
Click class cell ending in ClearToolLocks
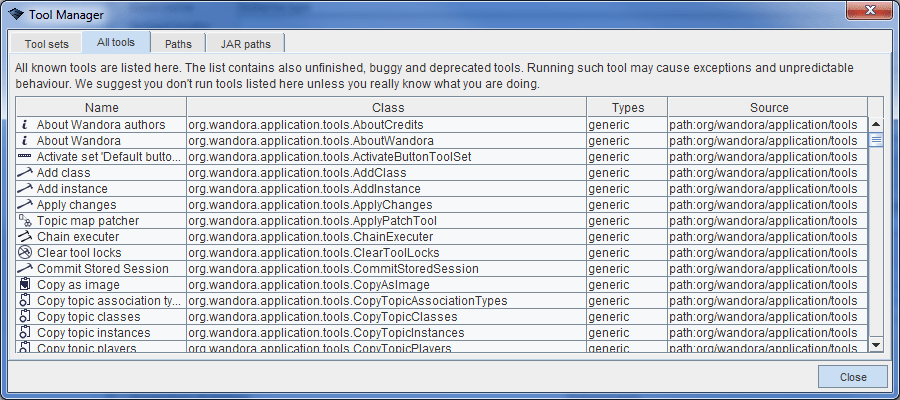387,253
